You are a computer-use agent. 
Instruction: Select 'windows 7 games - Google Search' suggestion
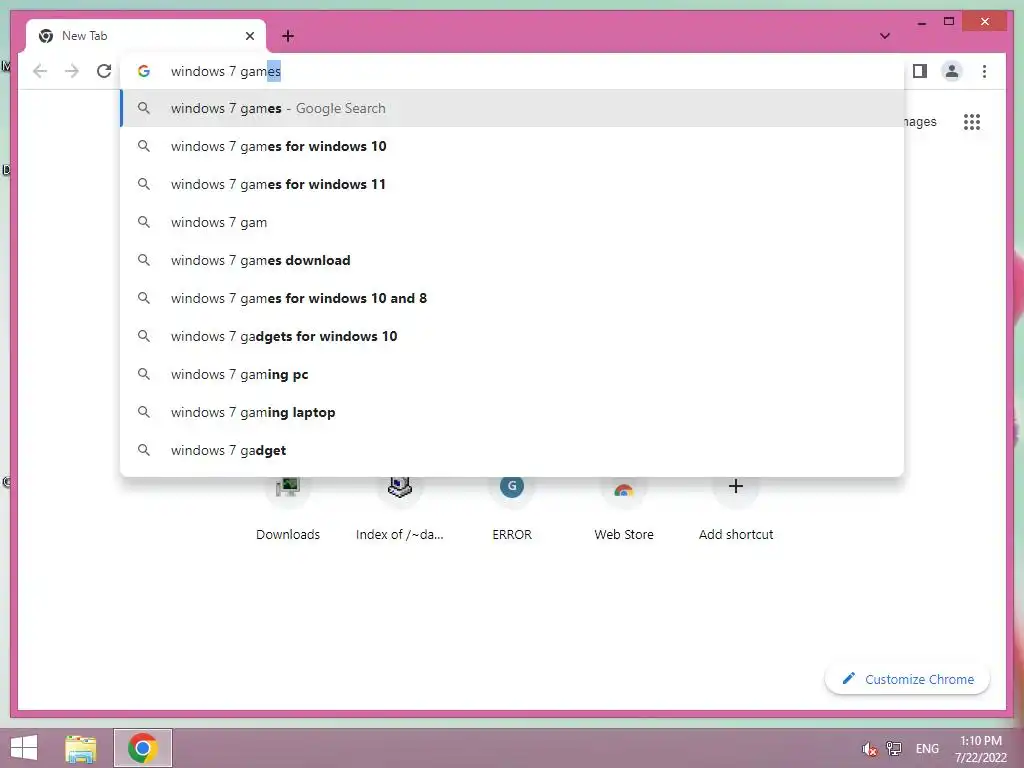point(512,108)
